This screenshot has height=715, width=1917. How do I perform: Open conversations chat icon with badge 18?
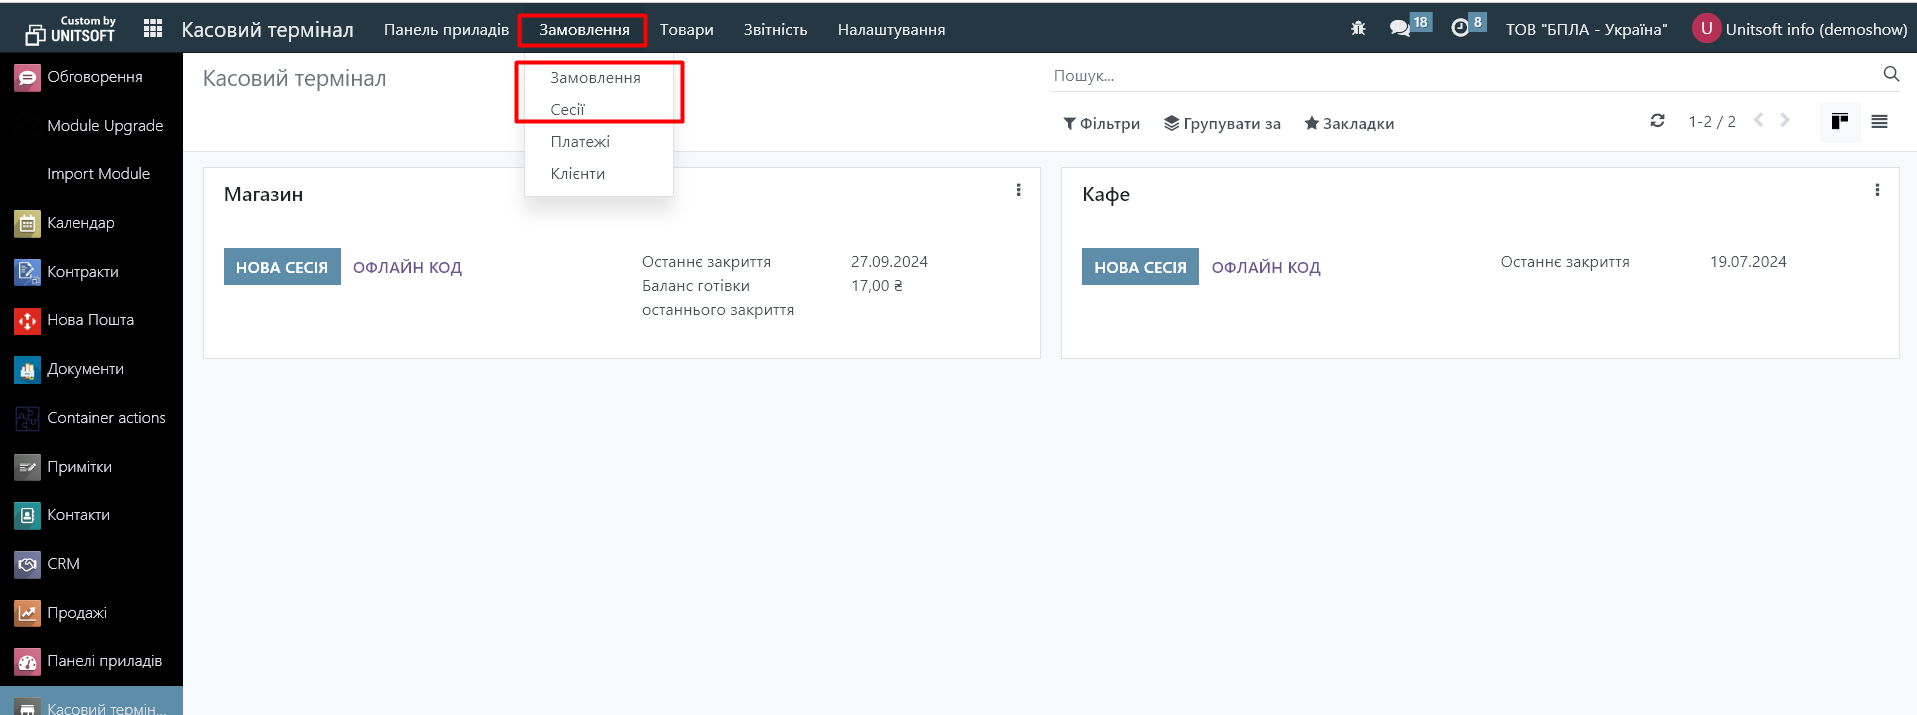(x=1400, y=29)
